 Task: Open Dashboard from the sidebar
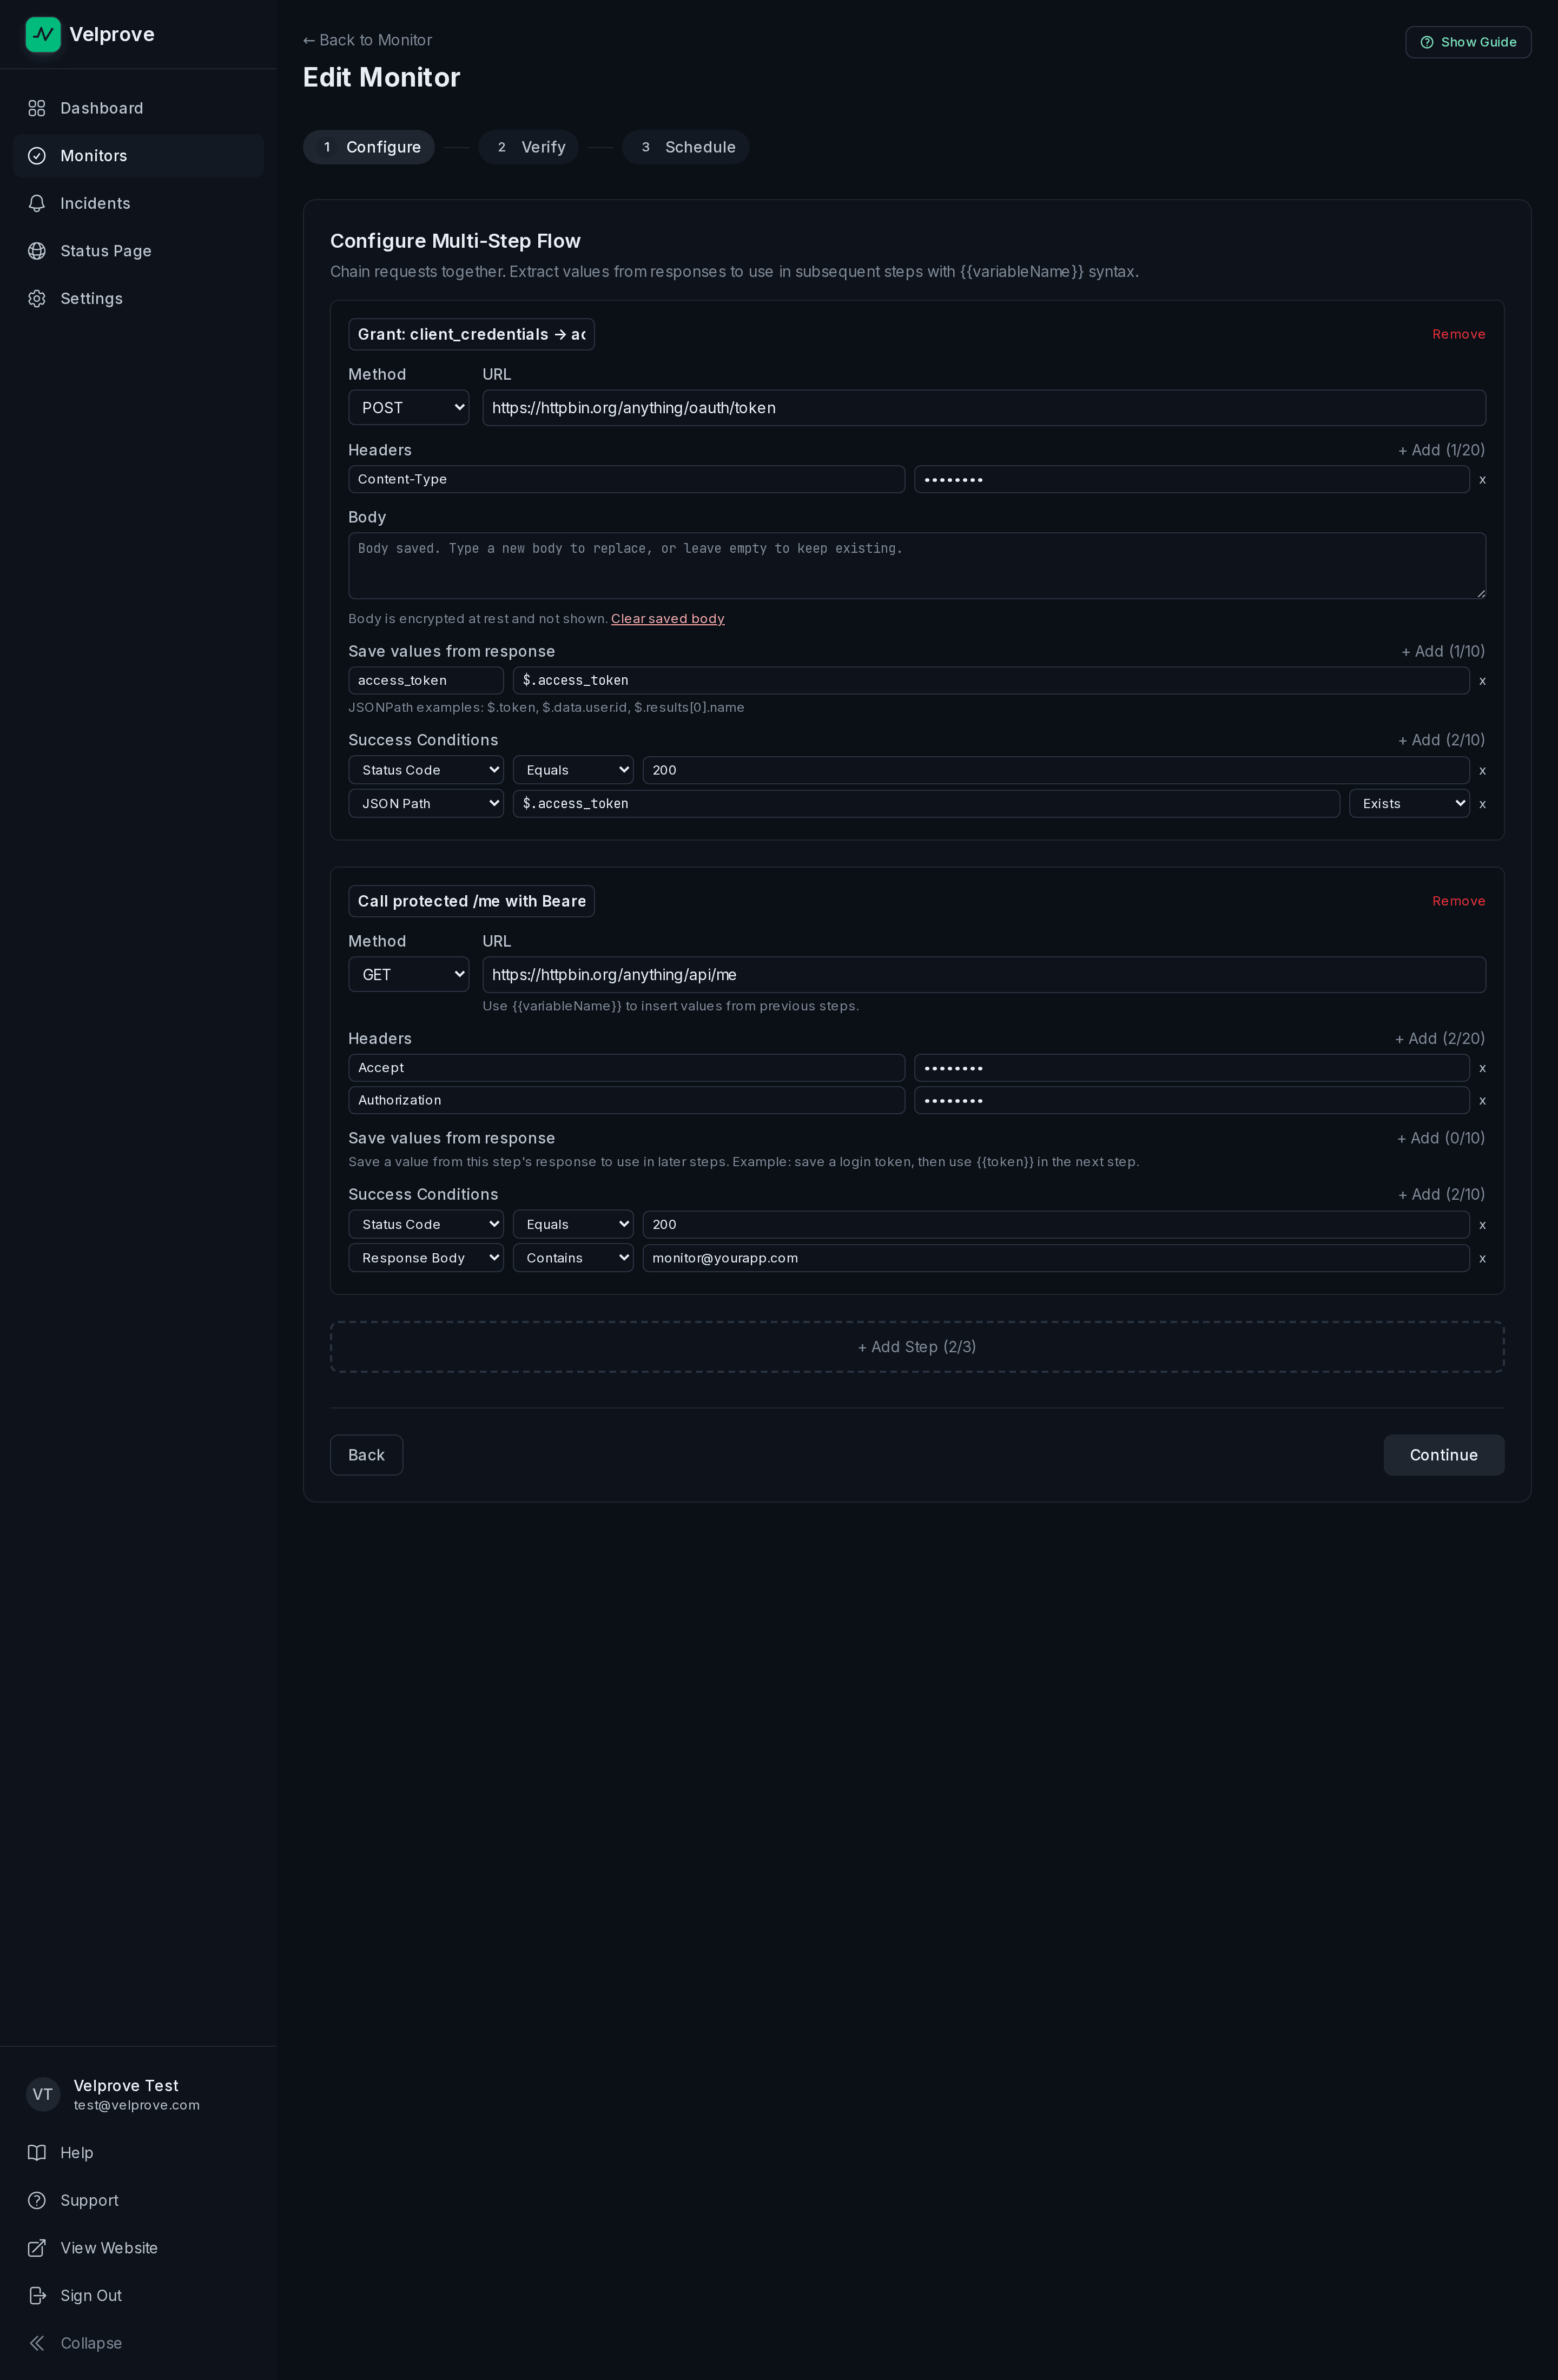pos(138,108)
